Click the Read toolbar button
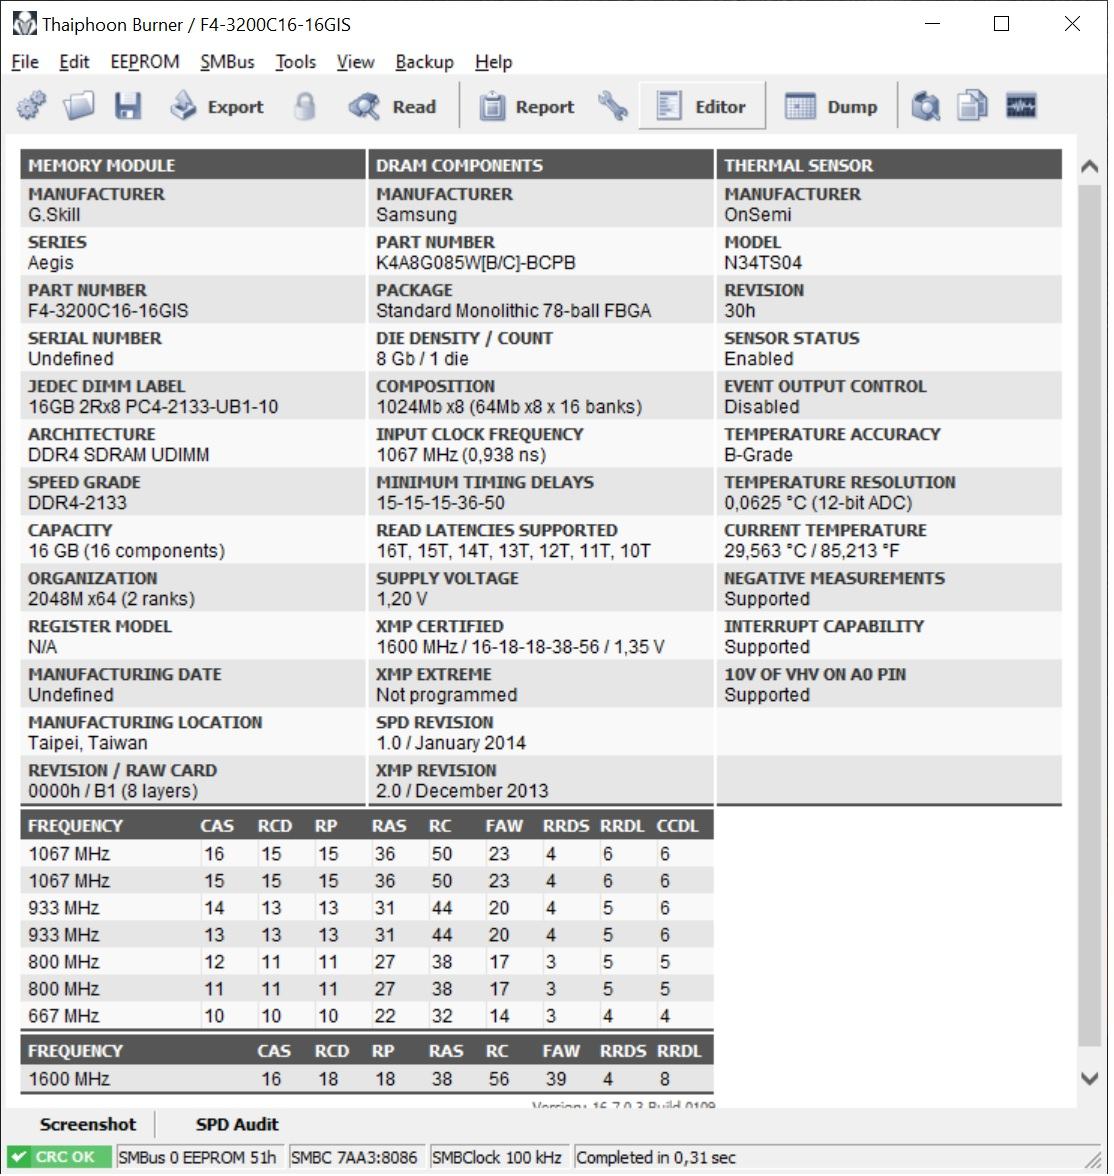The height and width of the screenshot is (1176, 1114). point(392,106)
